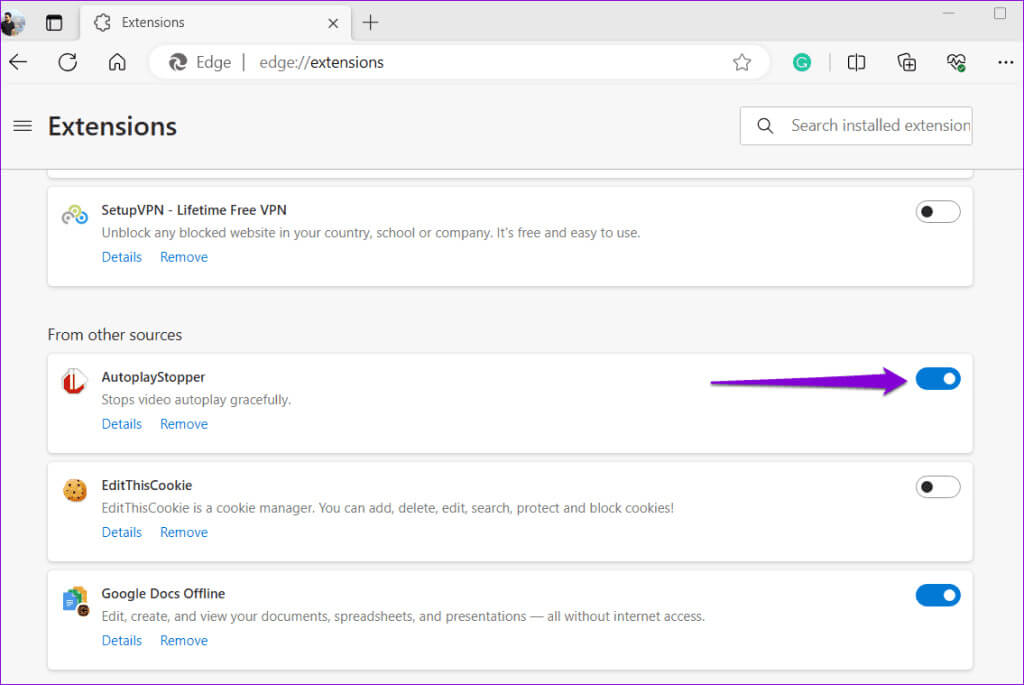This screenshot has width=1024, height=685.
Task: Click the edge://extensions address bar
Action: tap(460, 63)
